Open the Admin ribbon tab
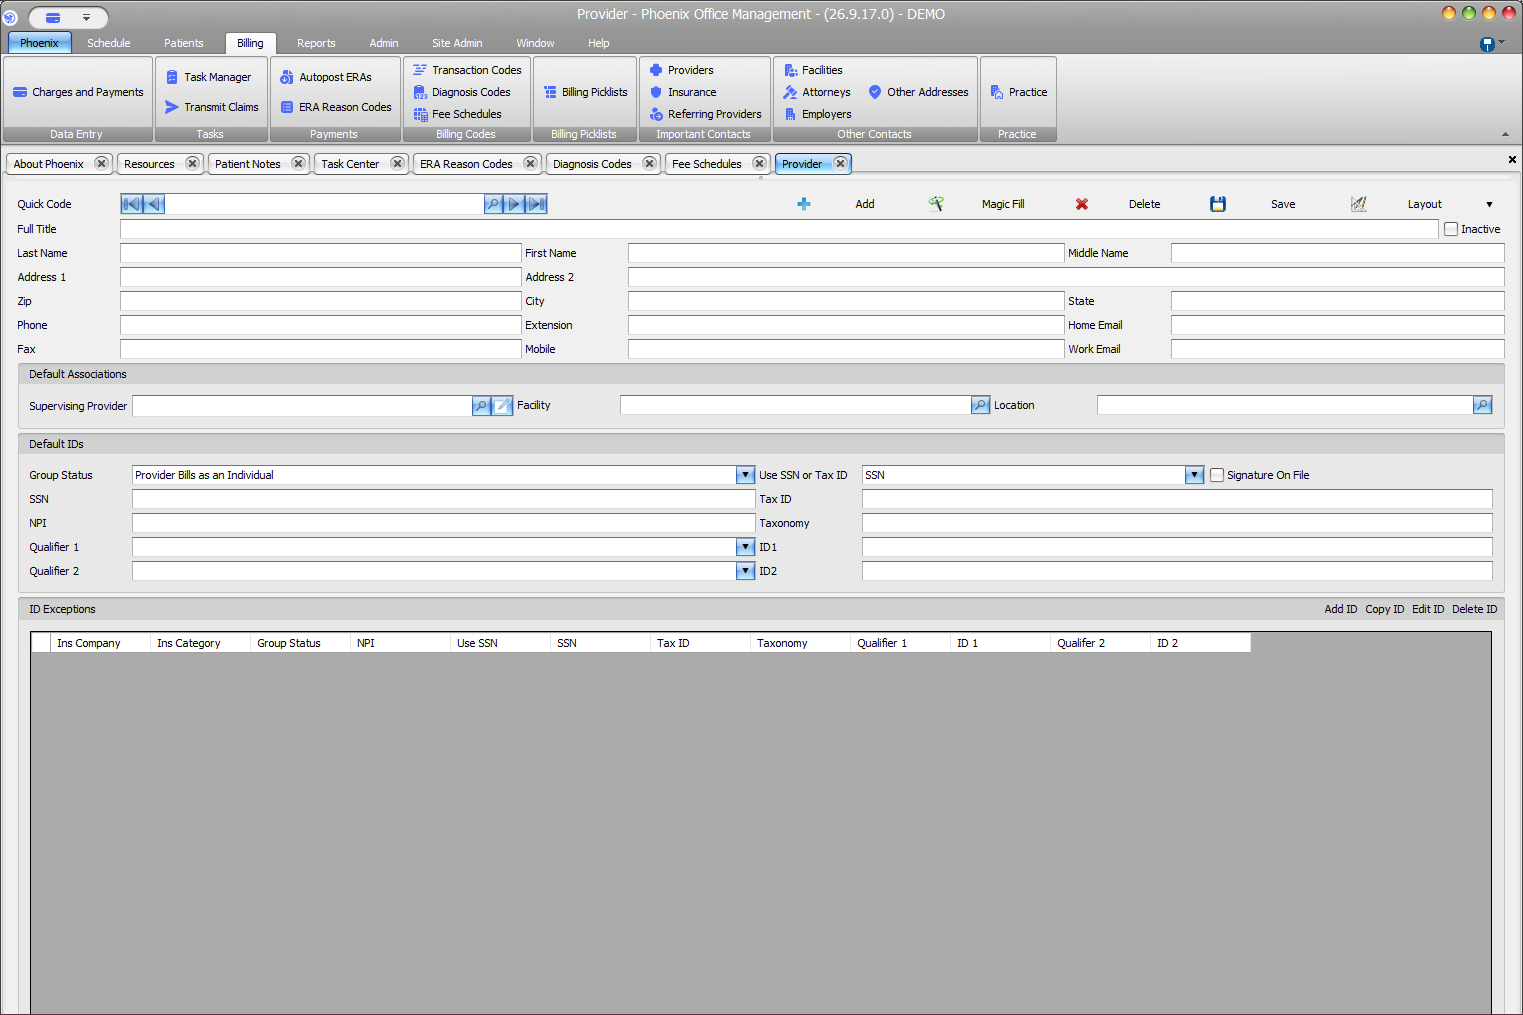Image resolution: width=1523 pixels, height=1015 pixels. click(384, 43)
